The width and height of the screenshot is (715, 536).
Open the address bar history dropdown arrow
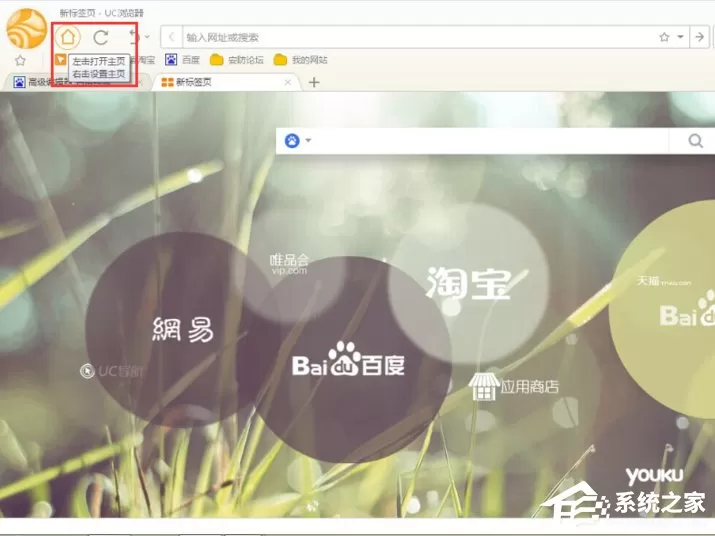point(680,37)
